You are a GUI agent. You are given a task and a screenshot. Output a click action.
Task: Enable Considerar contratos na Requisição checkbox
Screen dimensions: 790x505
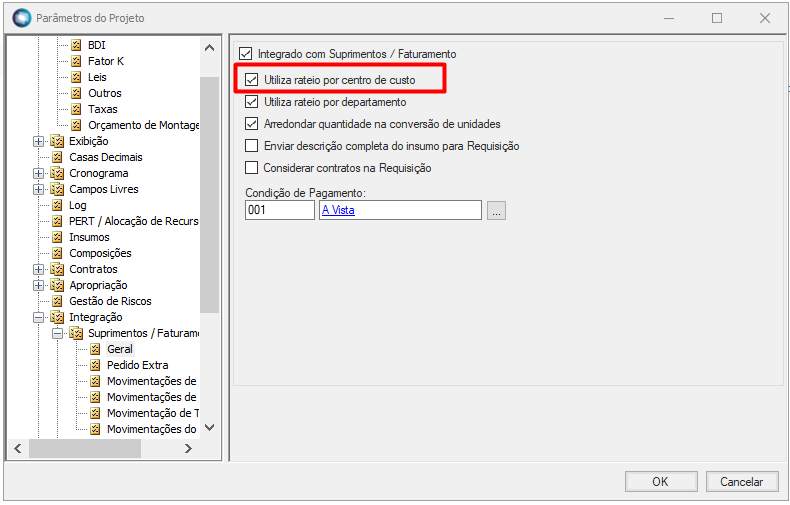pos(252,168)
